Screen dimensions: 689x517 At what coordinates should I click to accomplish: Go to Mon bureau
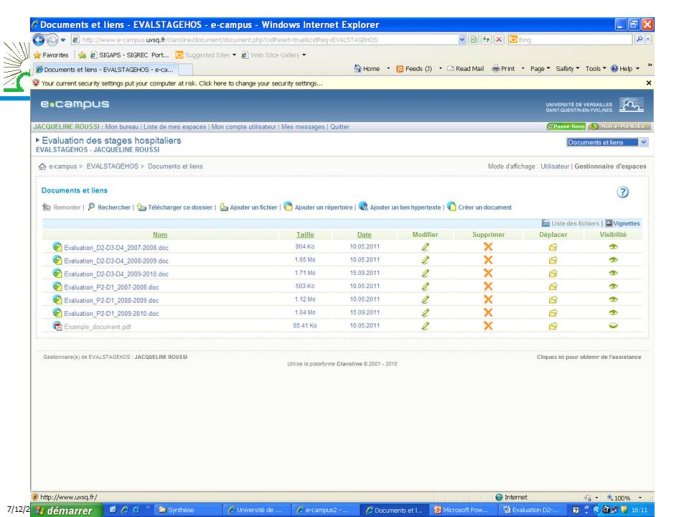122,127
